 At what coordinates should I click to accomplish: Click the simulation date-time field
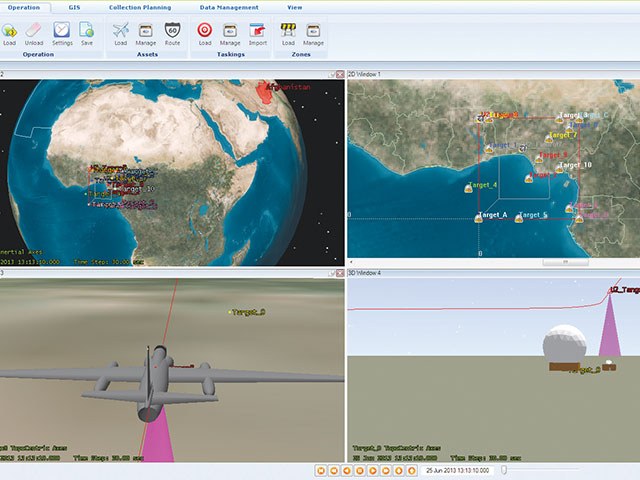coord(456,469)
